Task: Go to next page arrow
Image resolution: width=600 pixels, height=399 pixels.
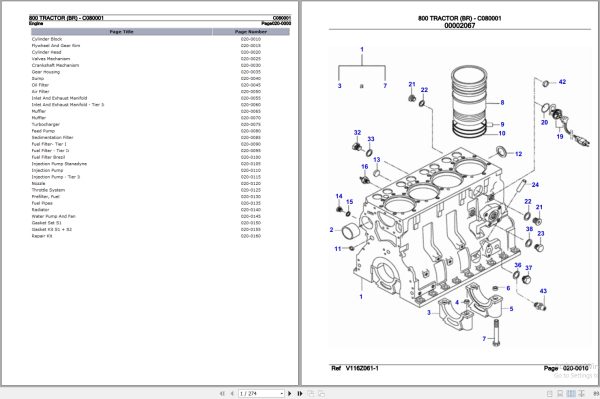Action: [290, 393]
